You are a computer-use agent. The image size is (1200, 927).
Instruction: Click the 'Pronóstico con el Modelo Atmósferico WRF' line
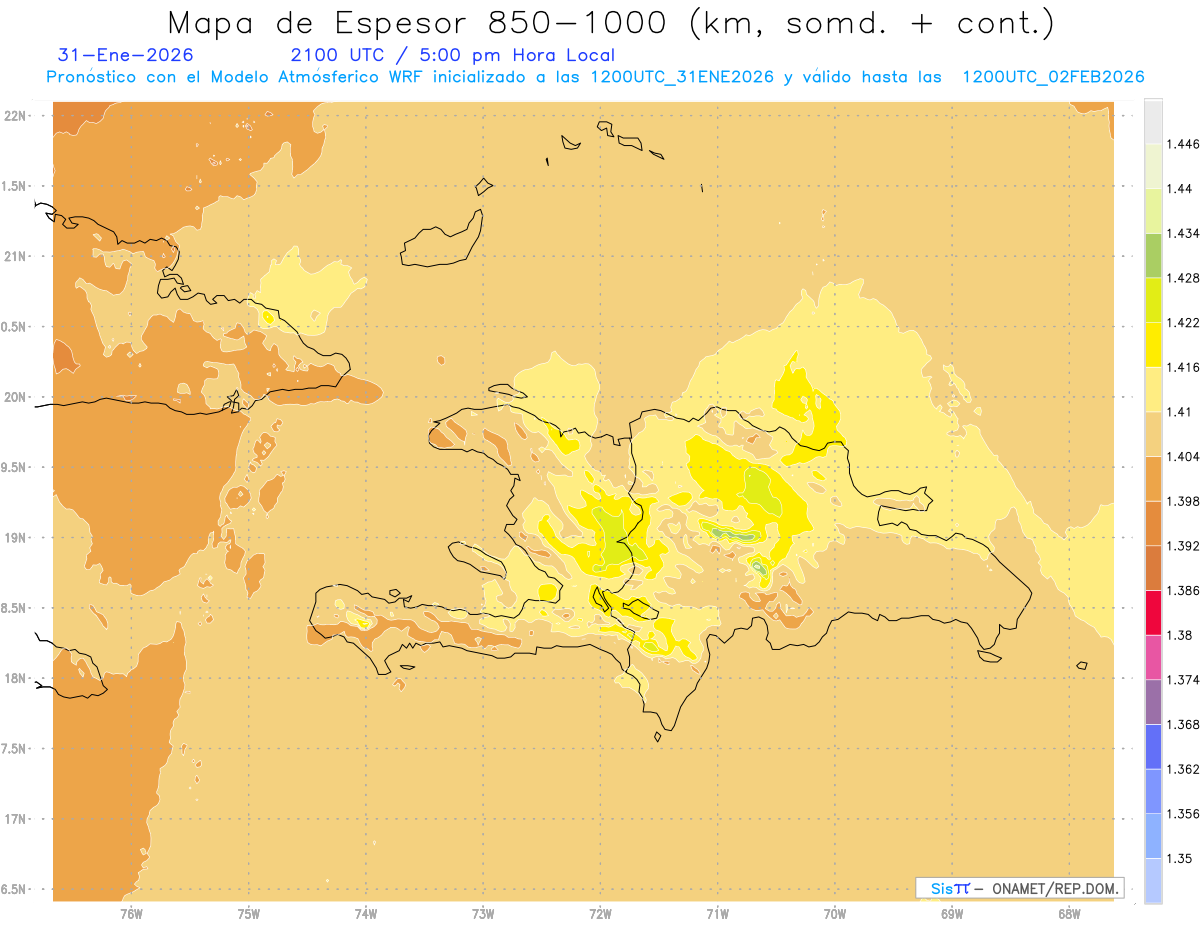[x=235, y=77]
